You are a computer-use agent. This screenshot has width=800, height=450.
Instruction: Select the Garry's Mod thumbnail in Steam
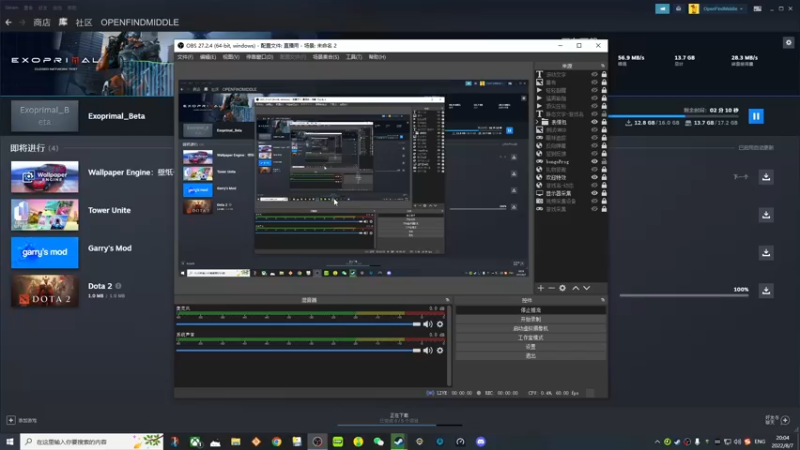pyautogui.click(x=45, y=253)
